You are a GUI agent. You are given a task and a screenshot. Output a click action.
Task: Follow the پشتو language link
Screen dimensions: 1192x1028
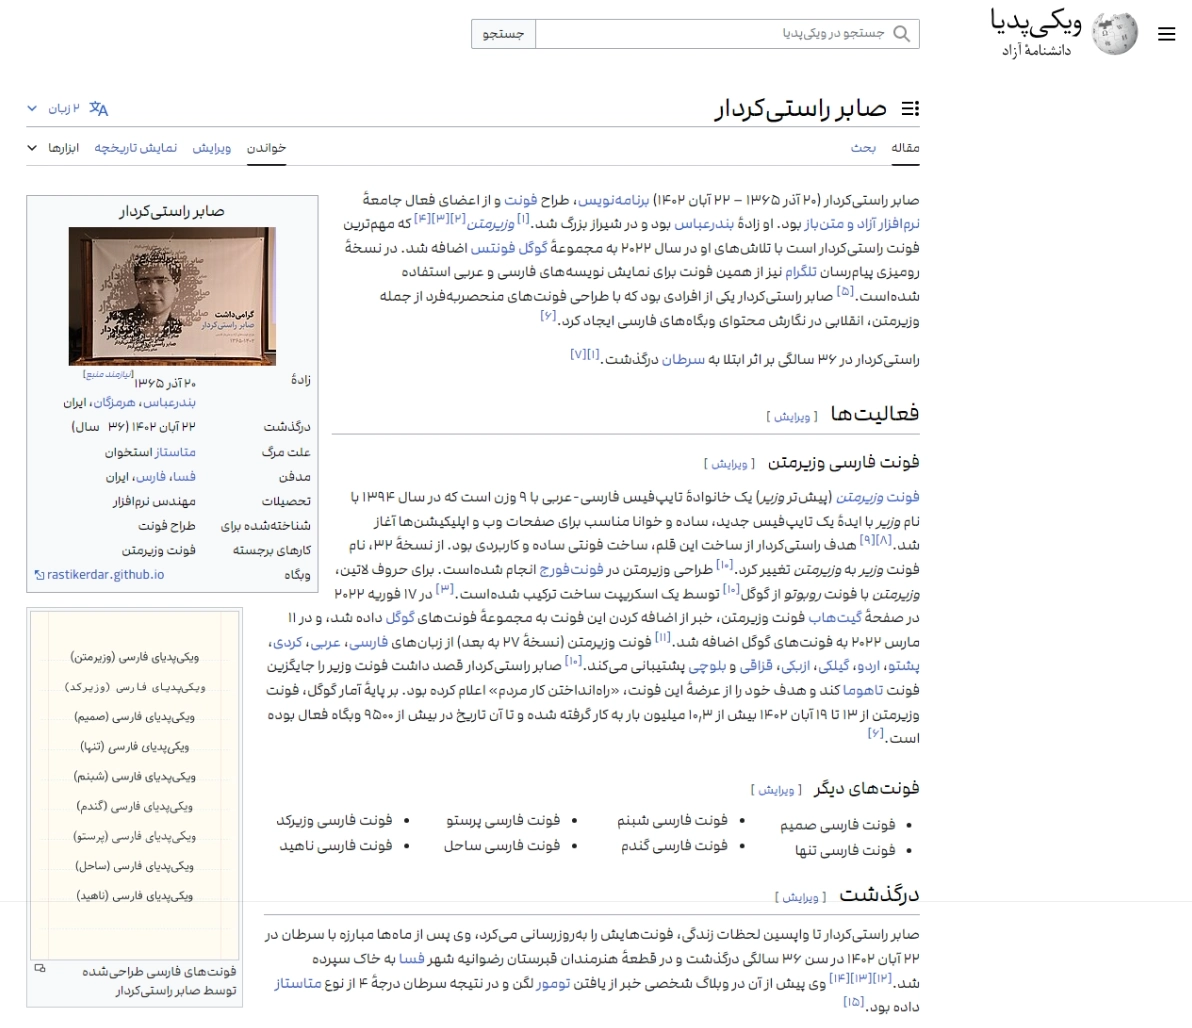(904, 666)
